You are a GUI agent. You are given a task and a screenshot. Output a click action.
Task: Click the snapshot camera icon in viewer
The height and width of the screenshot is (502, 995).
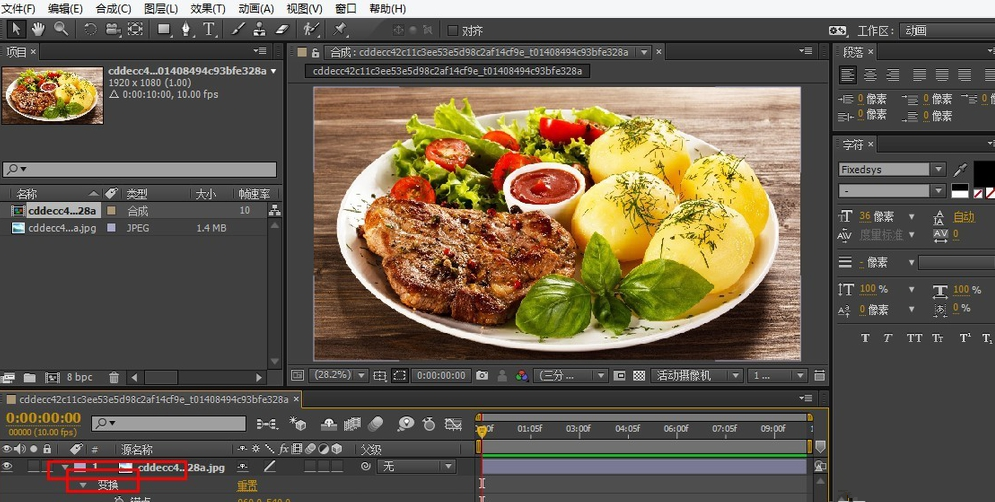482,375
